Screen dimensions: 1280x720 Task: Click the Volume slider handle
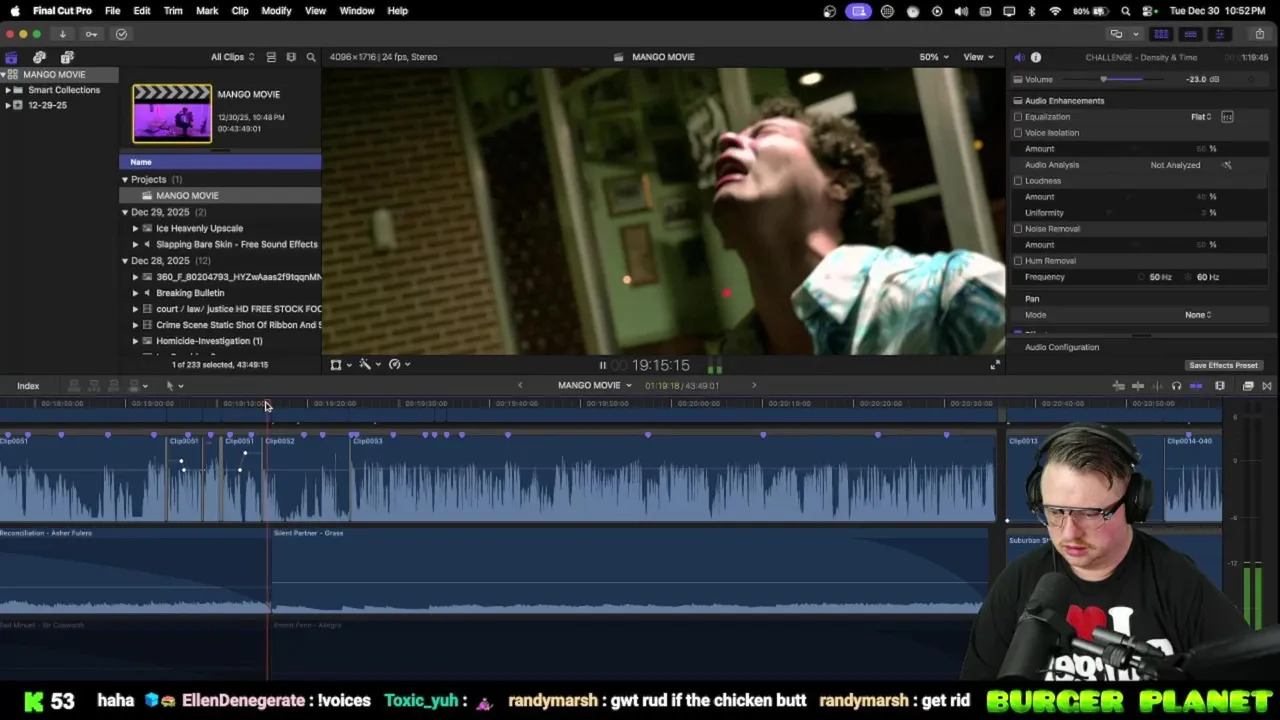point(1104,79)
